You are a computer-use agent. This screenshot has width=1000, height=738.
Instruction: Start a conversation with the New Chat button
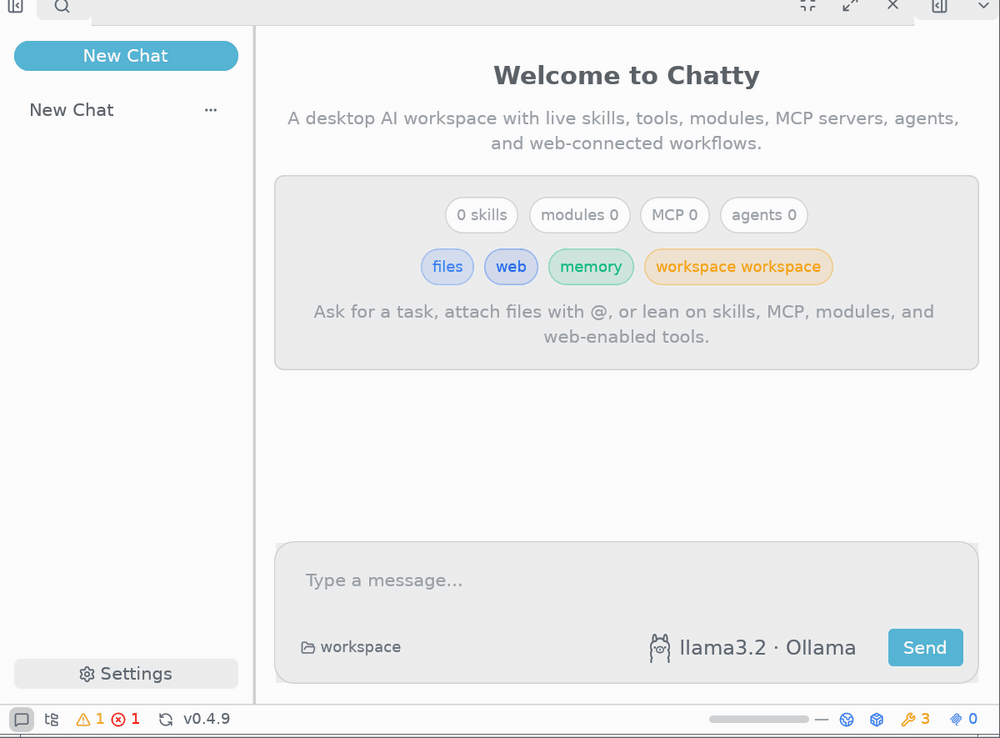(126, 56)
